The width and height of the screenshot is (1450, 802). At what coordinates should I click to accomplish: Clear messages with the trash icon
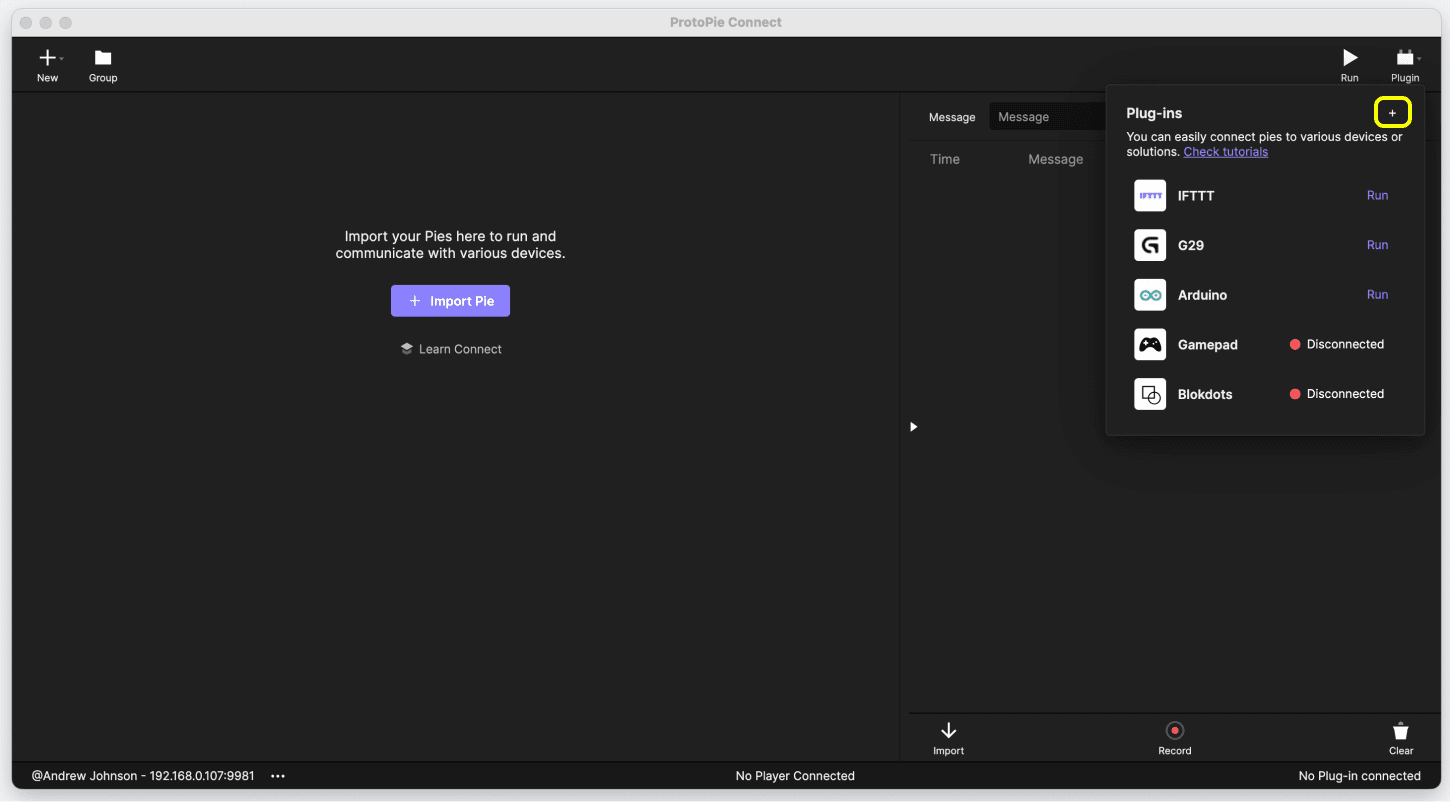pos(1400,731)
